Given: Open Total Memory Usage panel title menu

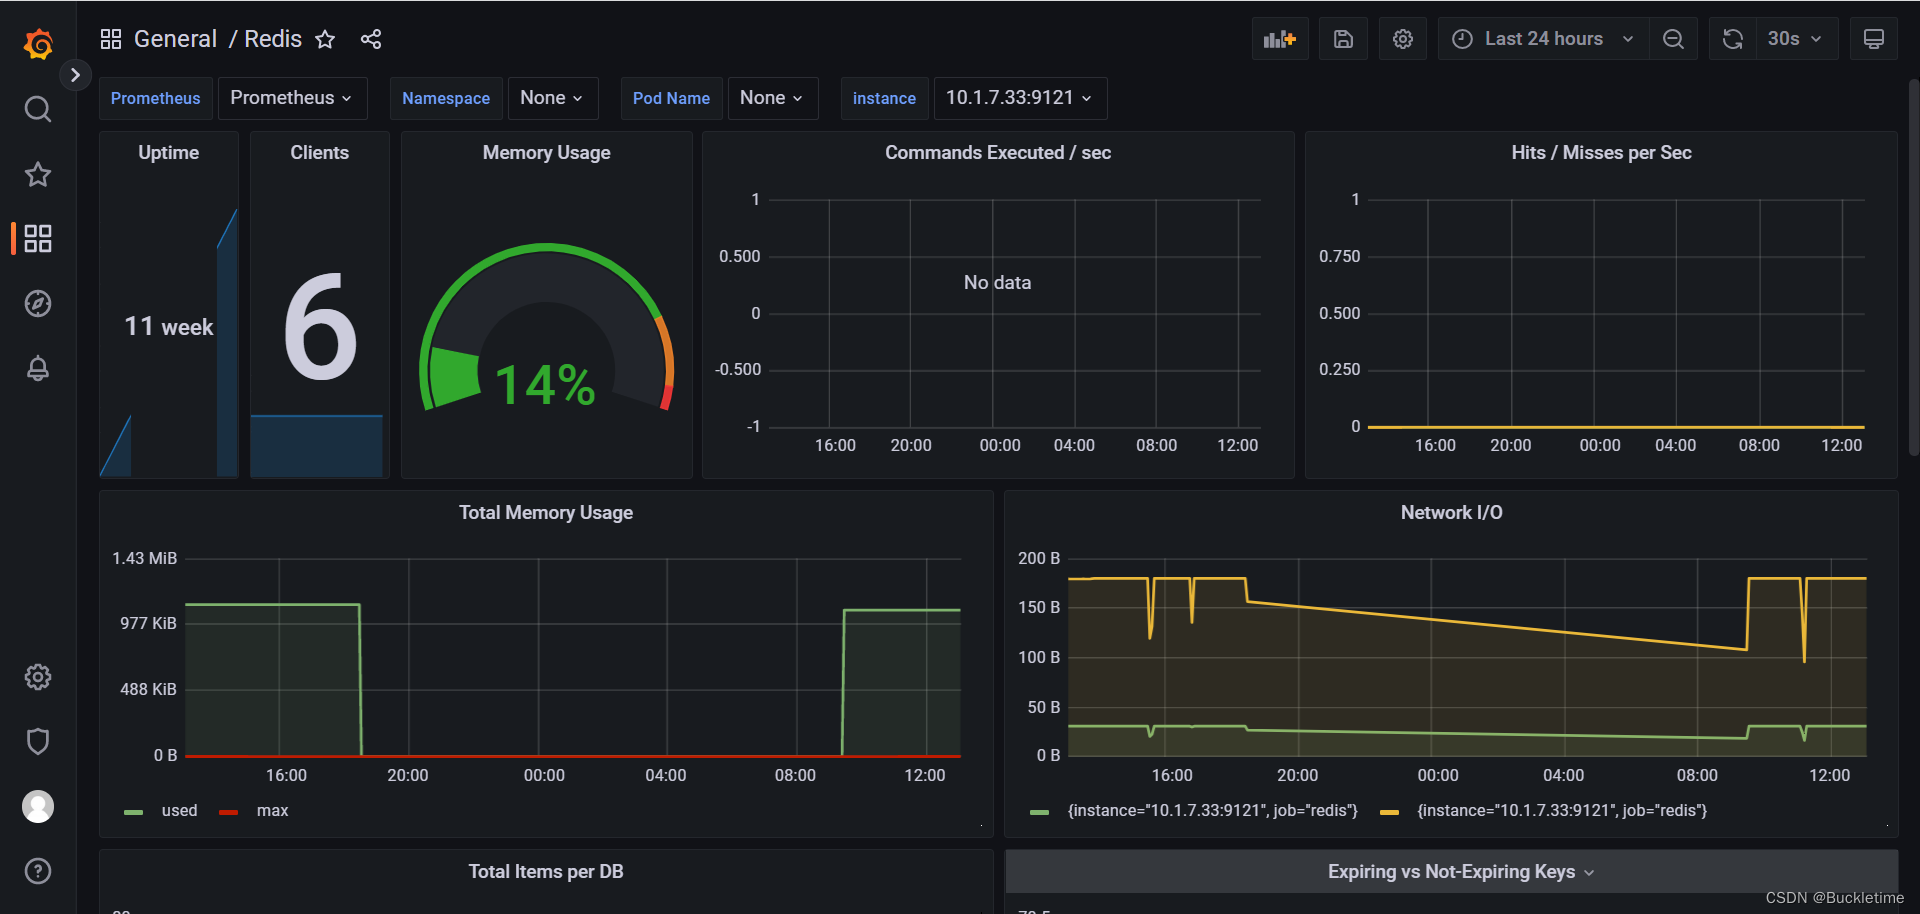Looking at the screenshot, I should click(x=546, y=513).
